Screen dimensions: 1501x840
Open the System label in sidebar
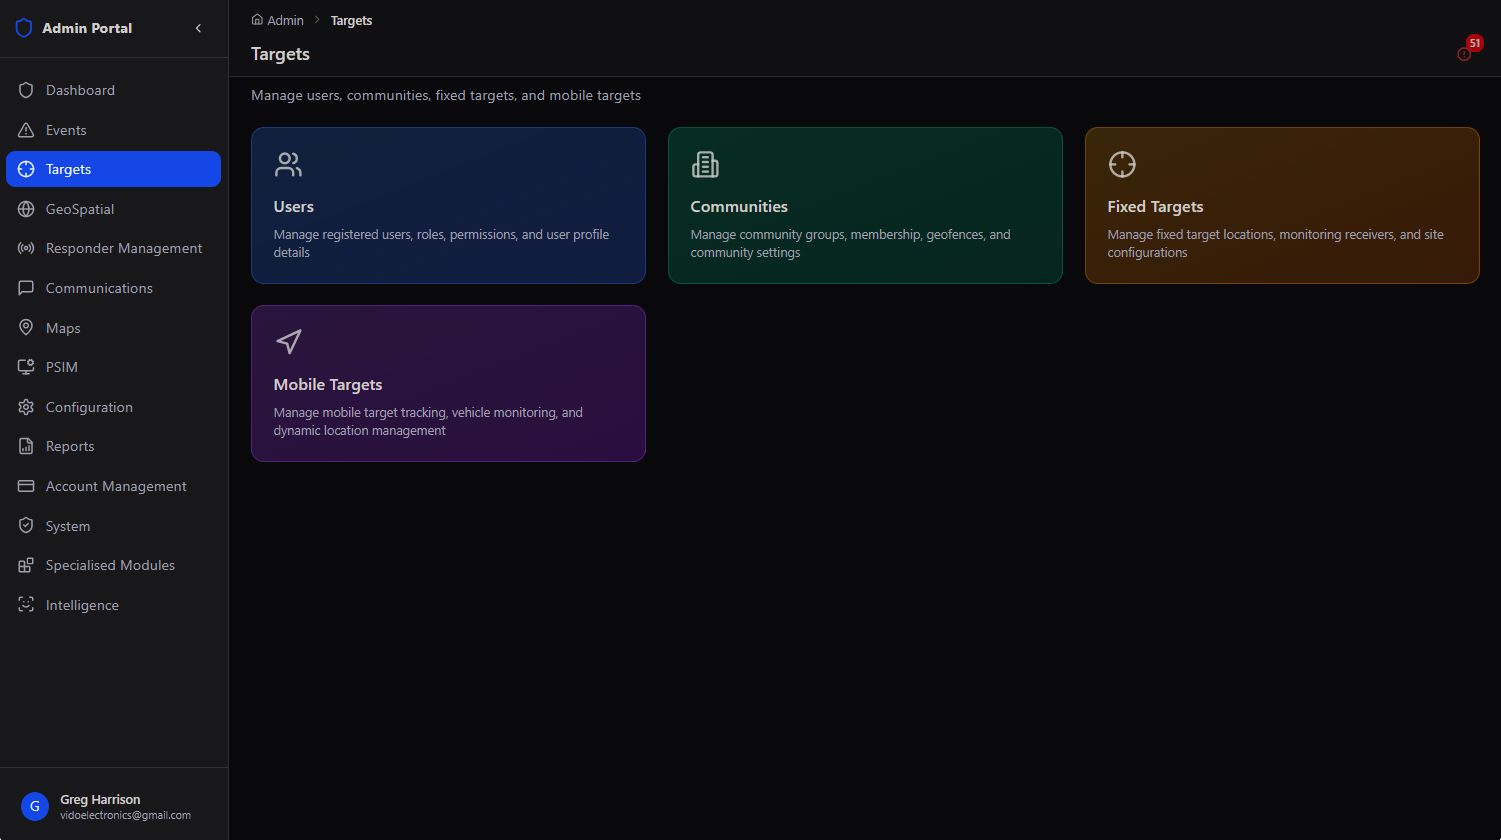click(68, 526)
